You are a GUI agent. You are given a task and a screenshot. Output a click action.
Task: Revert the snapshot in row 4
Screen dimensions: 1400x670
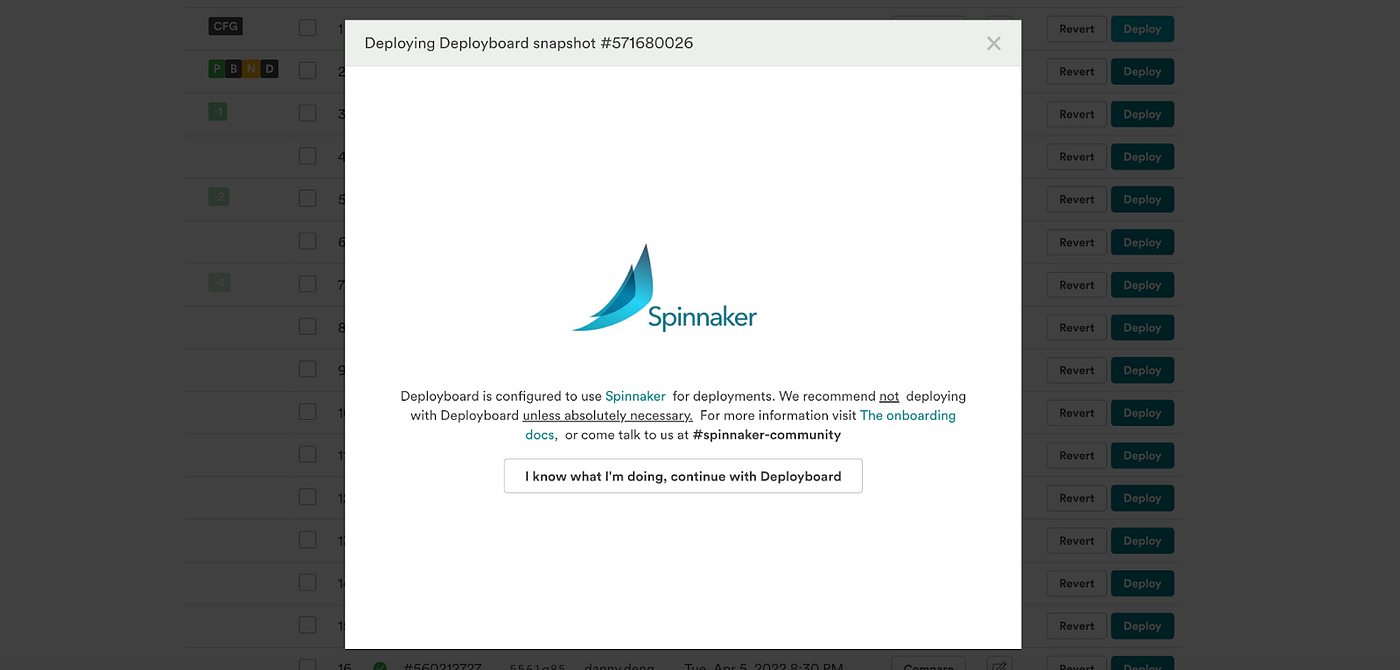pyautogui.click(x=1077, y=157)
